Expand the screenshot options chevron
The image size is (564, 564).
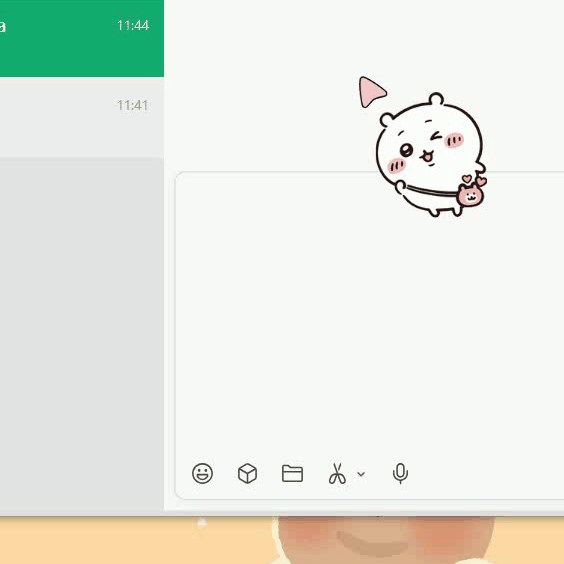tap(361, 474)
